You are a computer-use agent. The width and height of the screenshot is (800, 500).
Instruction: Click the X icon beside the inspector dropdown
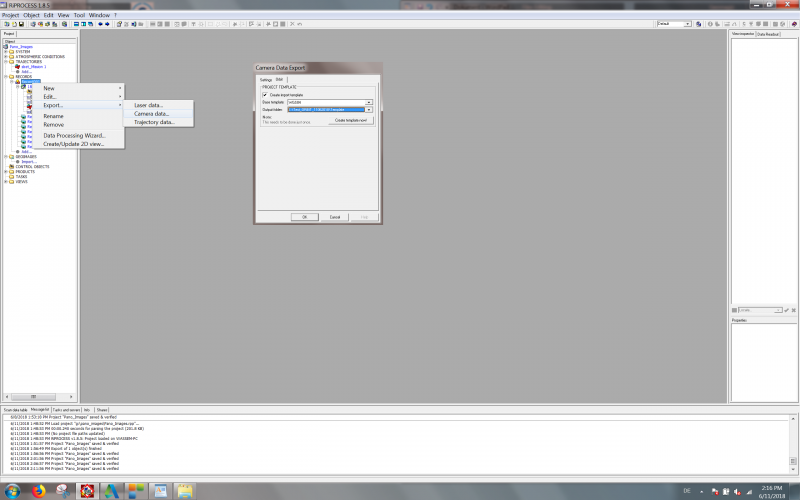click(x=793, y=310)
